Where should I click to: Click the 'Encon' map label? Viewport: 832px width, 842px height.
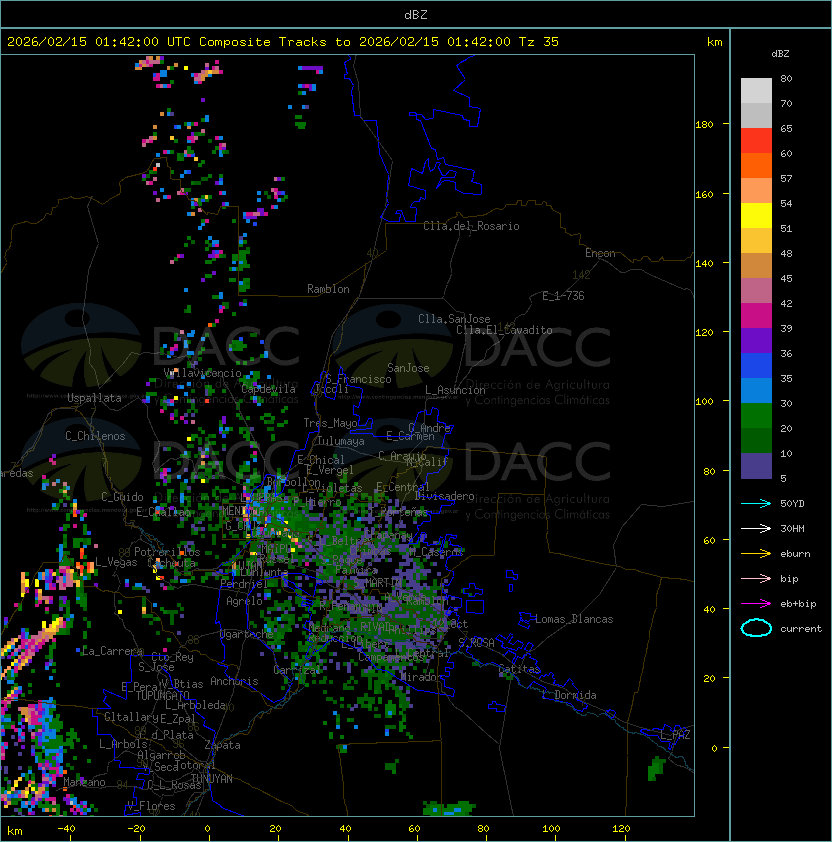[x=600, y=253]
